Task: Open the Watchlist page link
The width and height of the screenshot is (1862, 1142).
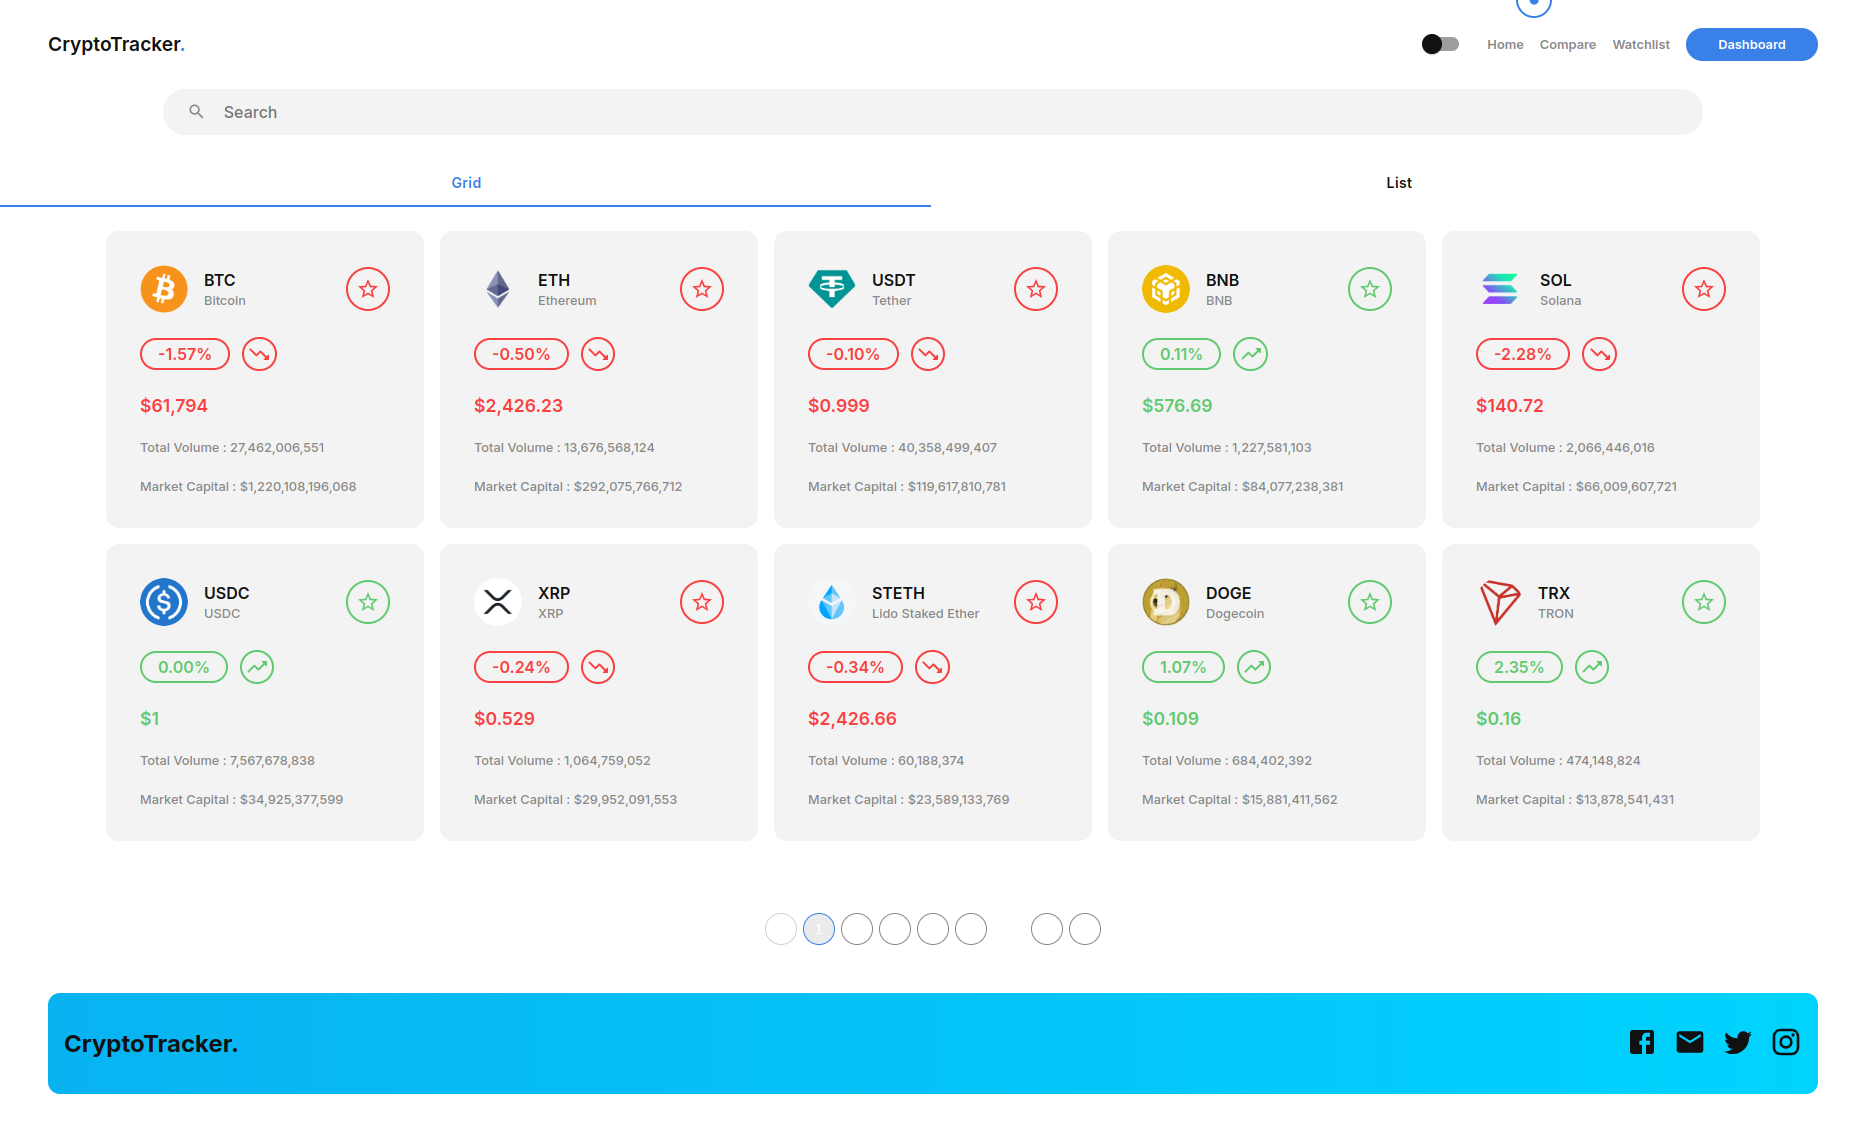Action: coord(1641,45)
